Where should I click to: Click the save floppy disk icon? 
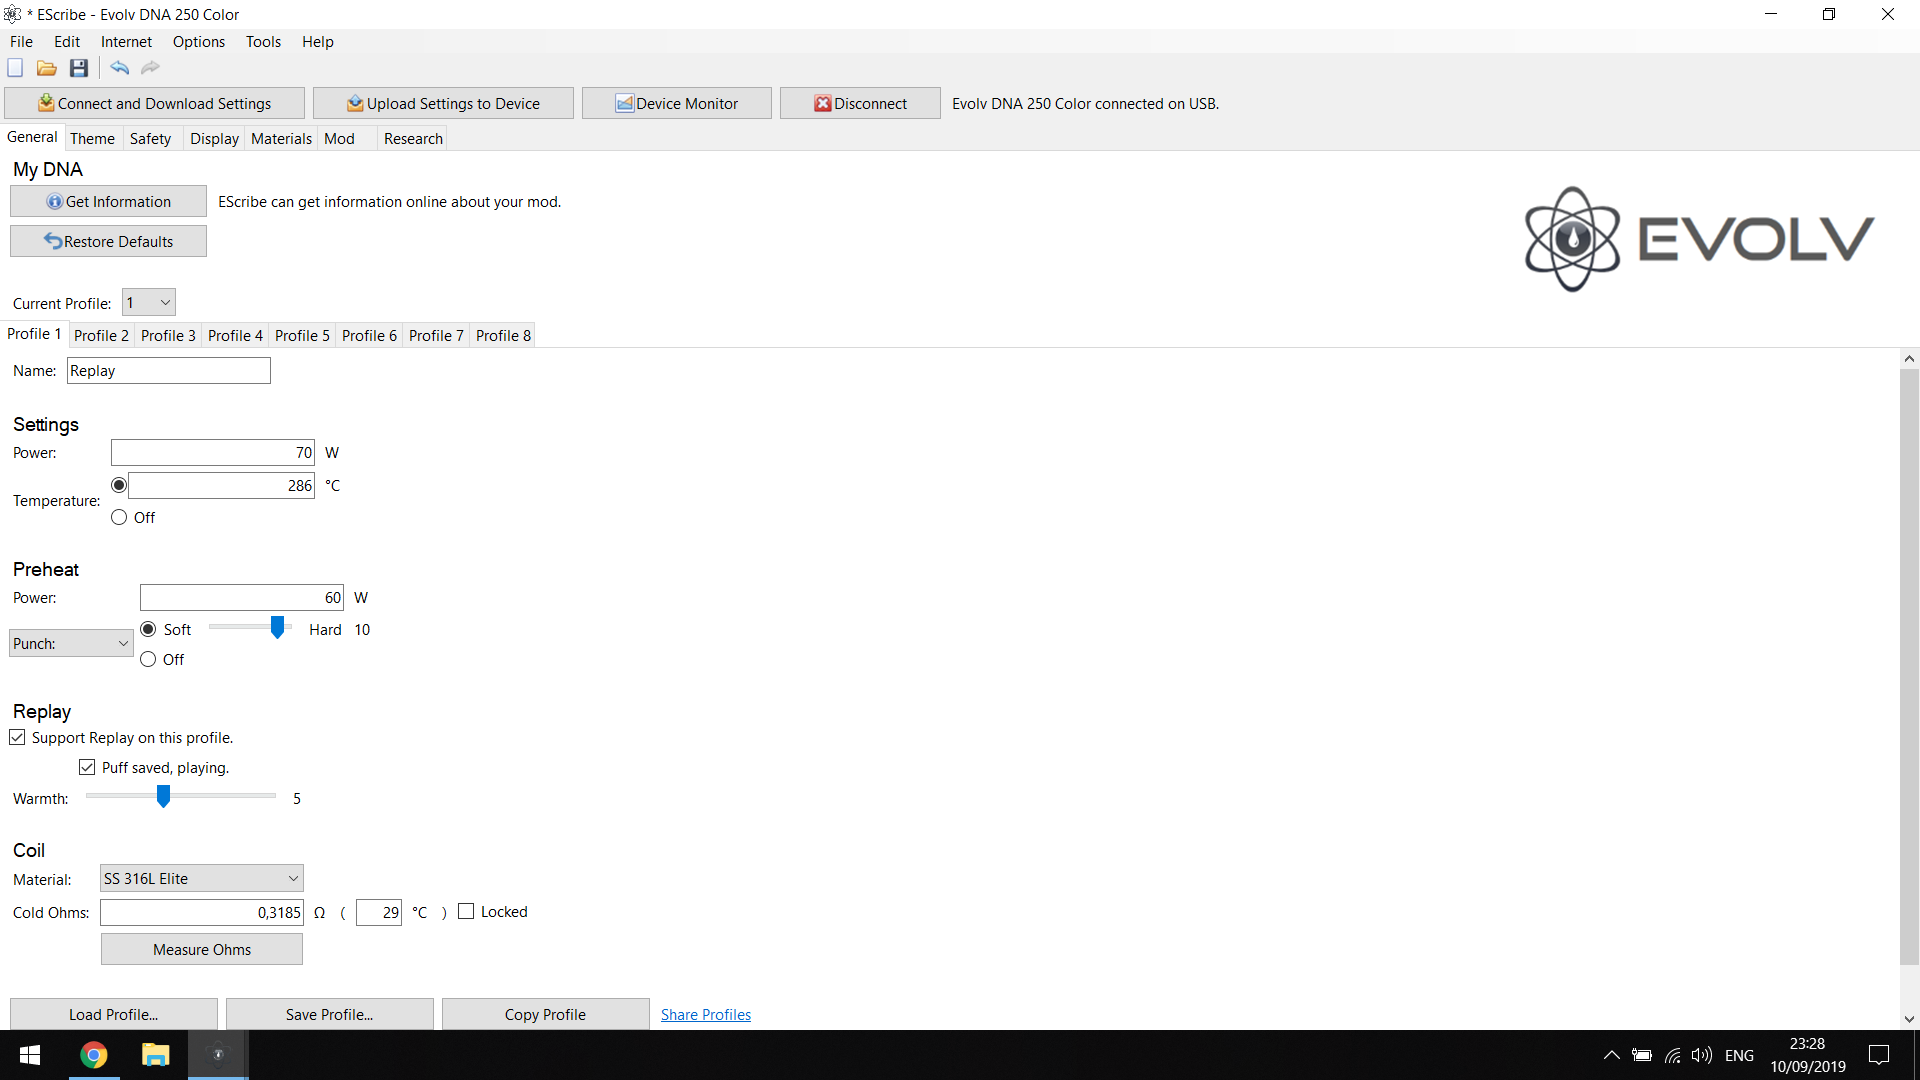click(x=79, y=68)
